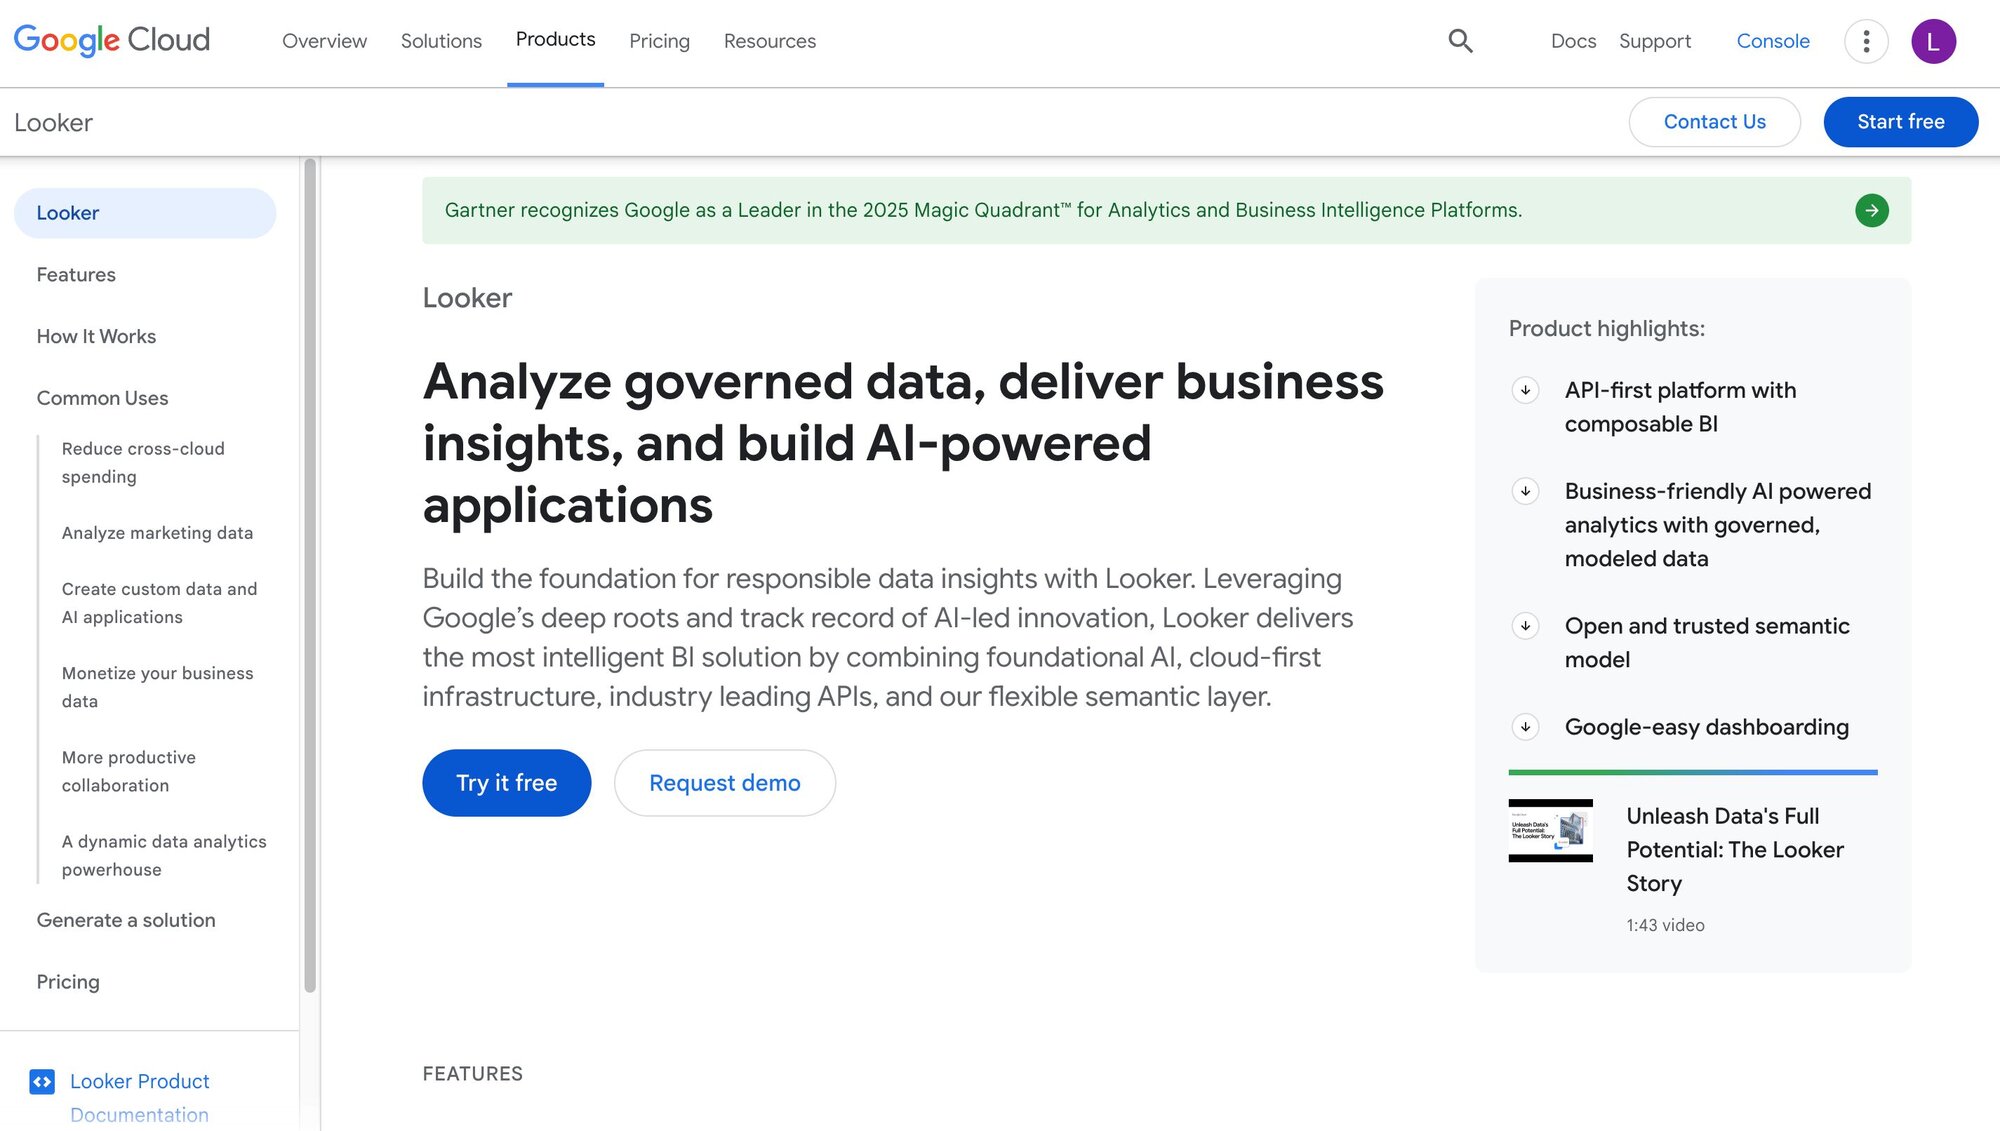This screenshot has width=2000, height=1131.
Task: Open Create custom data and AI applications
Action: click(159, 603)
